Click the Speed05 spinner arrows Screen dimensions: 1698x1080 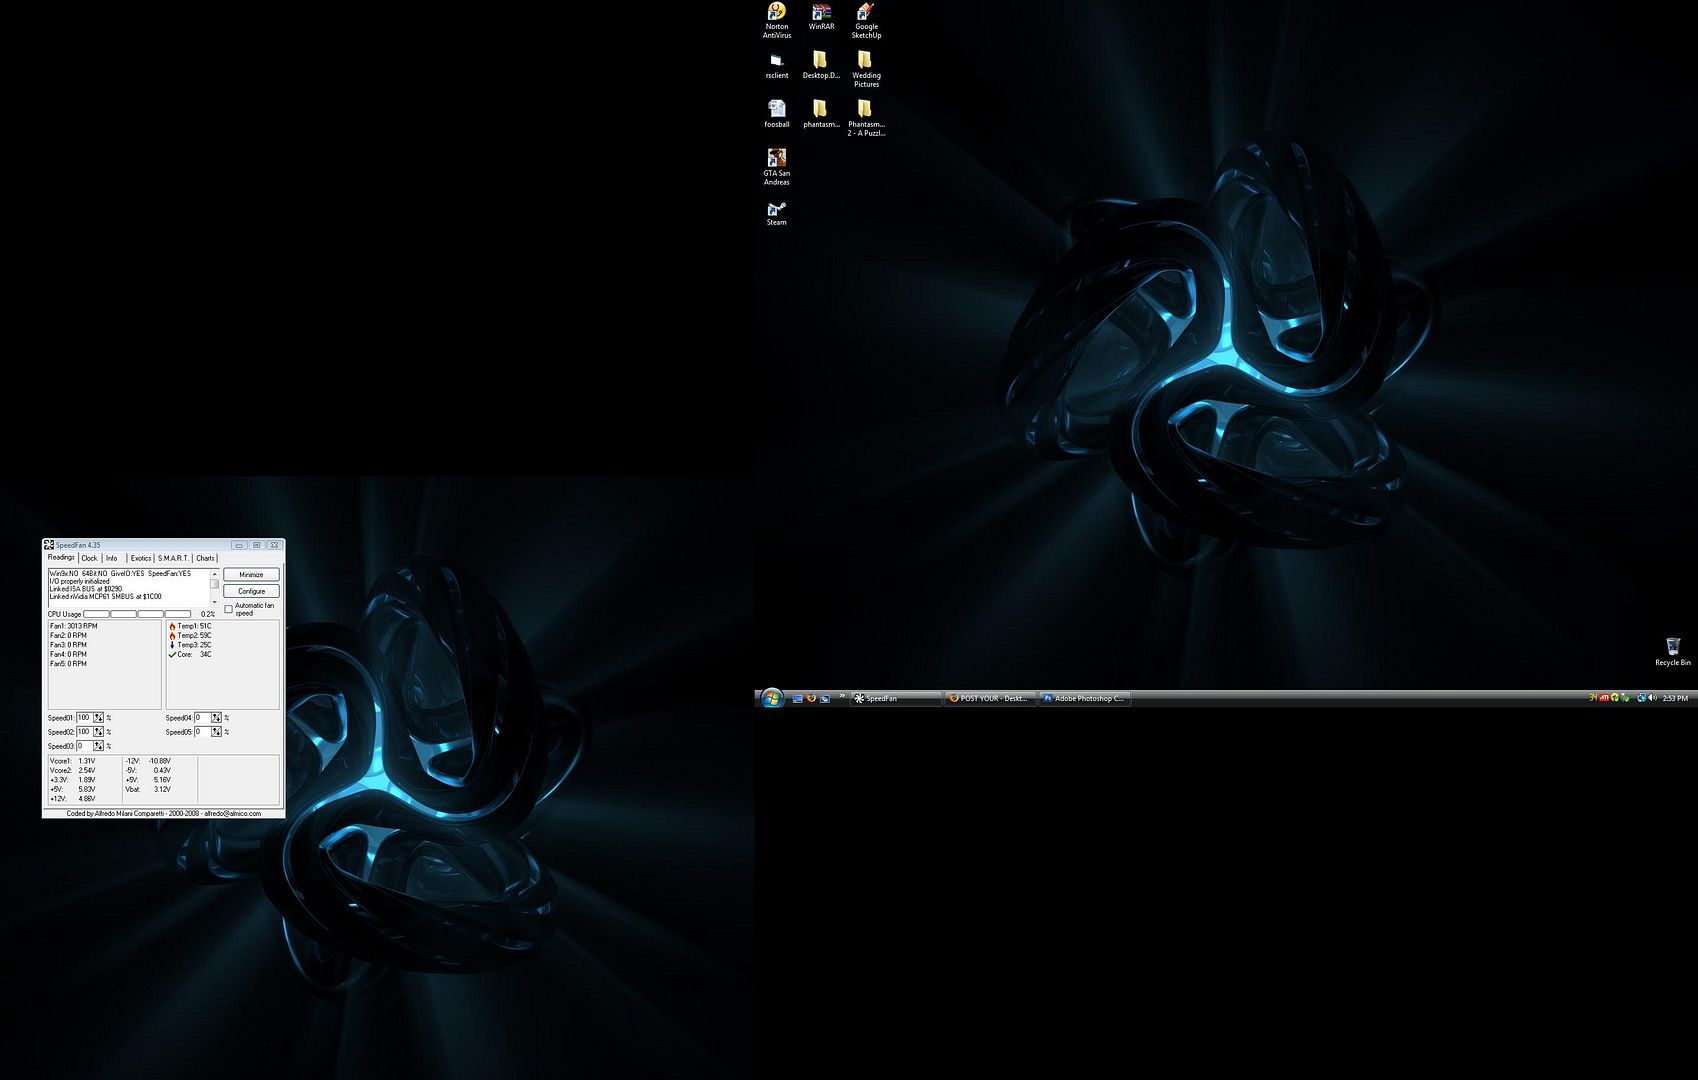click(216, 732)
